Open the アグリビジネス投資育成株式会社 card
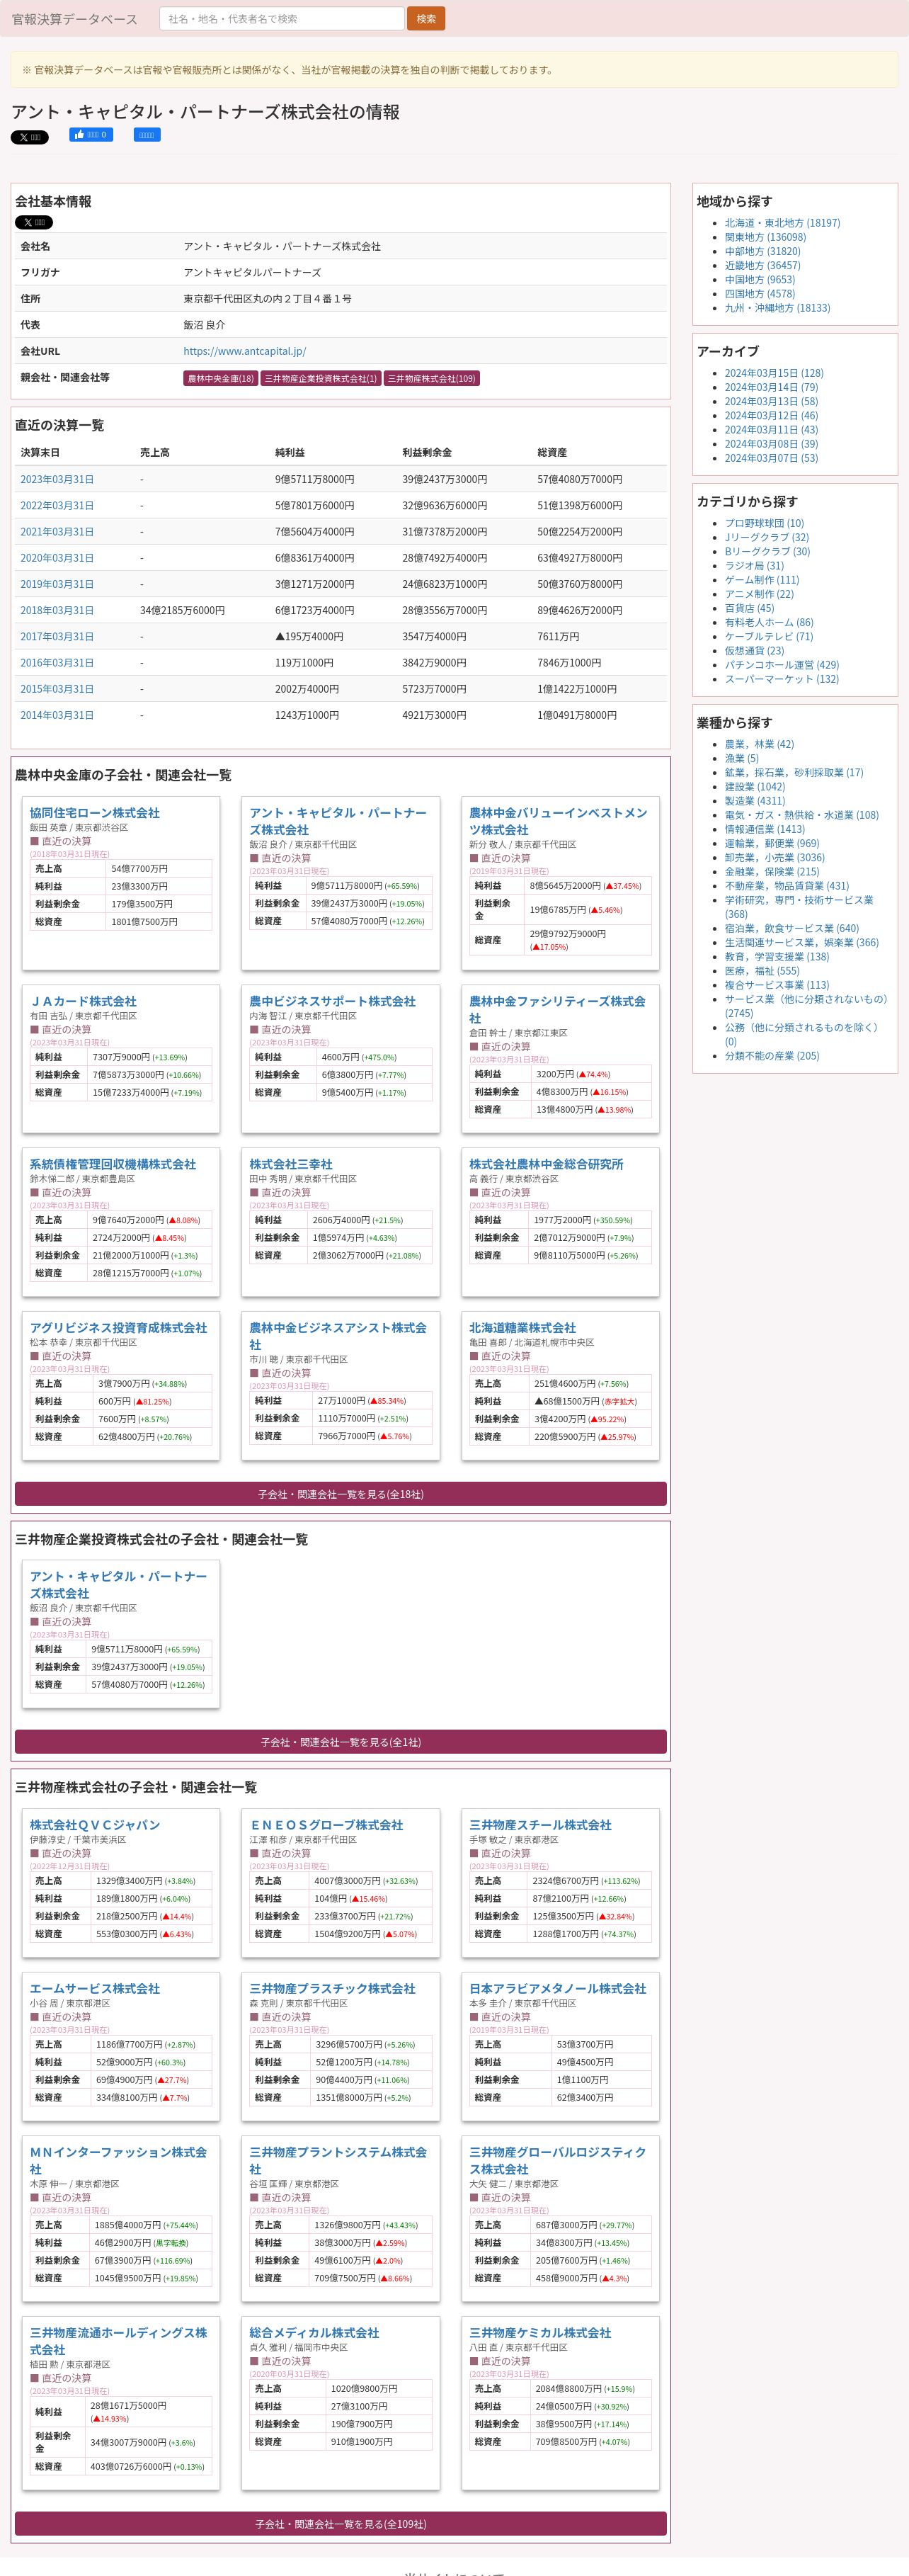The width and height of the screenshot is (909, 2576). 118,1328
